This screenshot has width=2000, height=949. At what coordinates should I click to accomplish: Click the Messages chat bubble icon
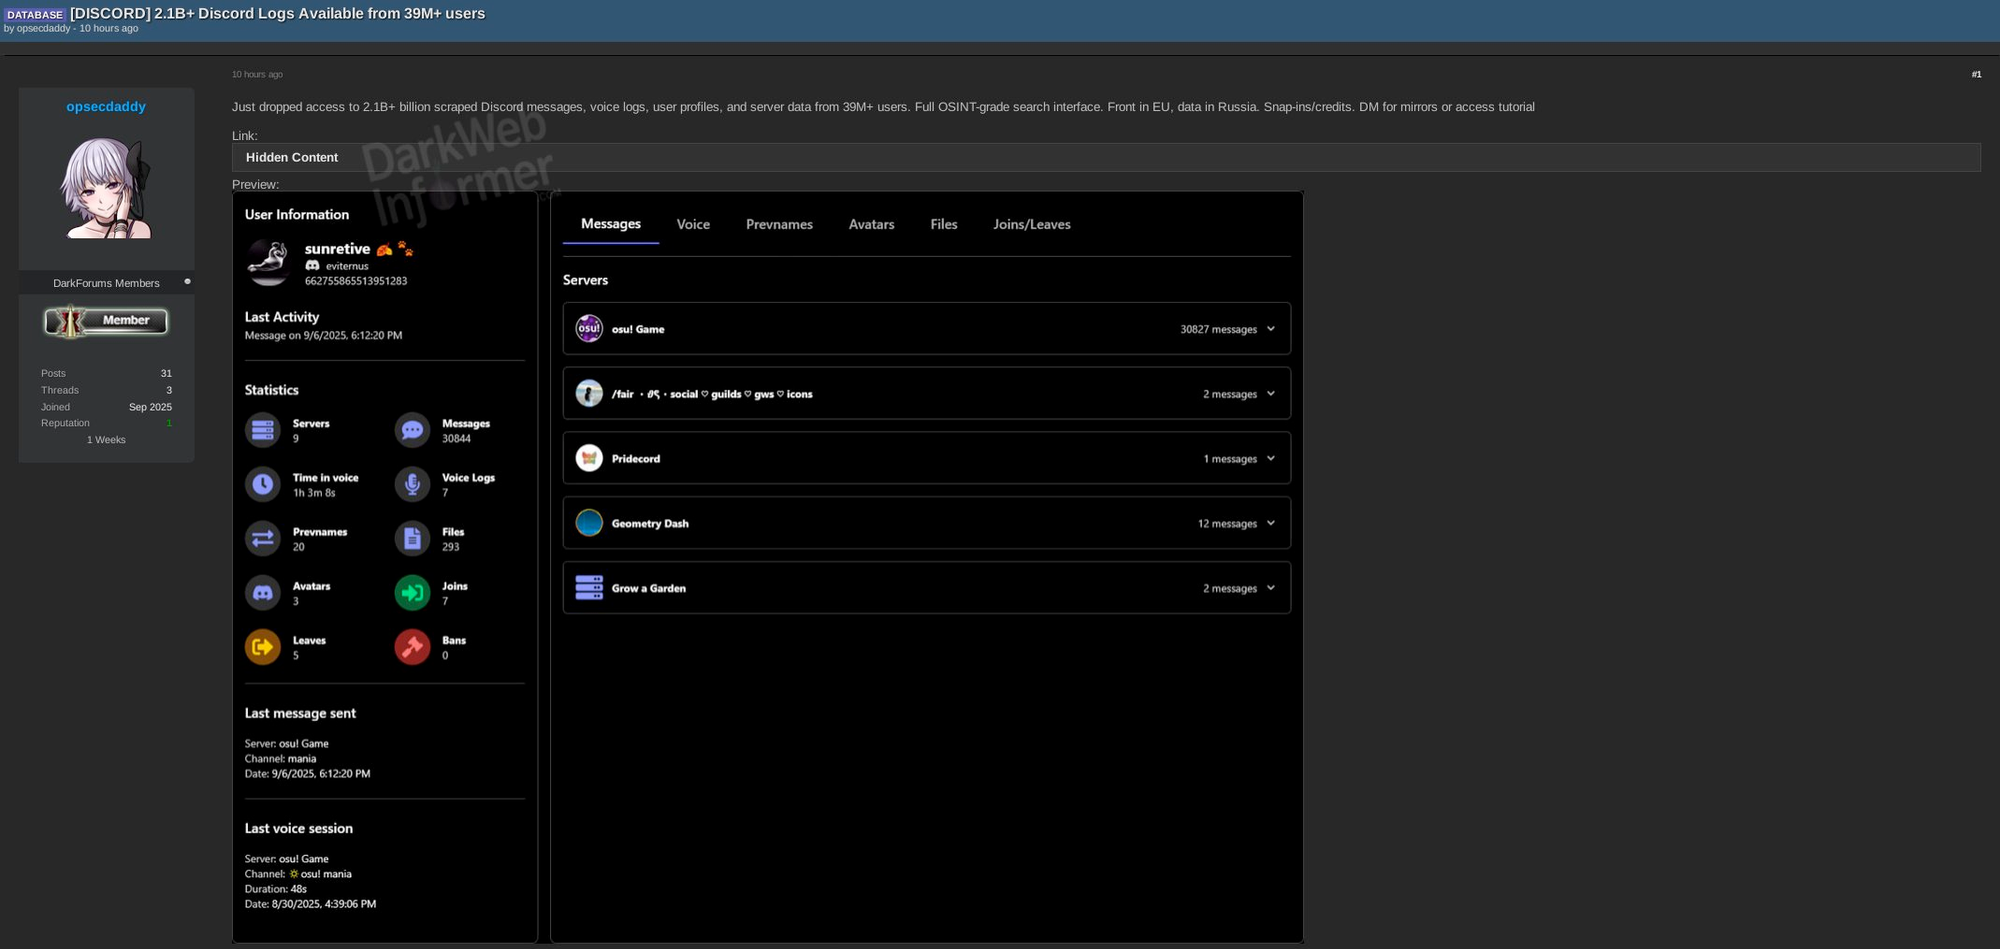coord(412,430)
